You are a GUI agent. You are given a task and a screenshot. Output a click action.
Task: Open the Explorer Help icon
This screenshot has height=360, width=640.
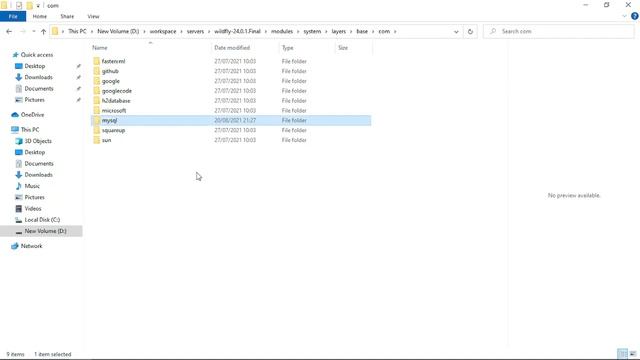[634, 16]
